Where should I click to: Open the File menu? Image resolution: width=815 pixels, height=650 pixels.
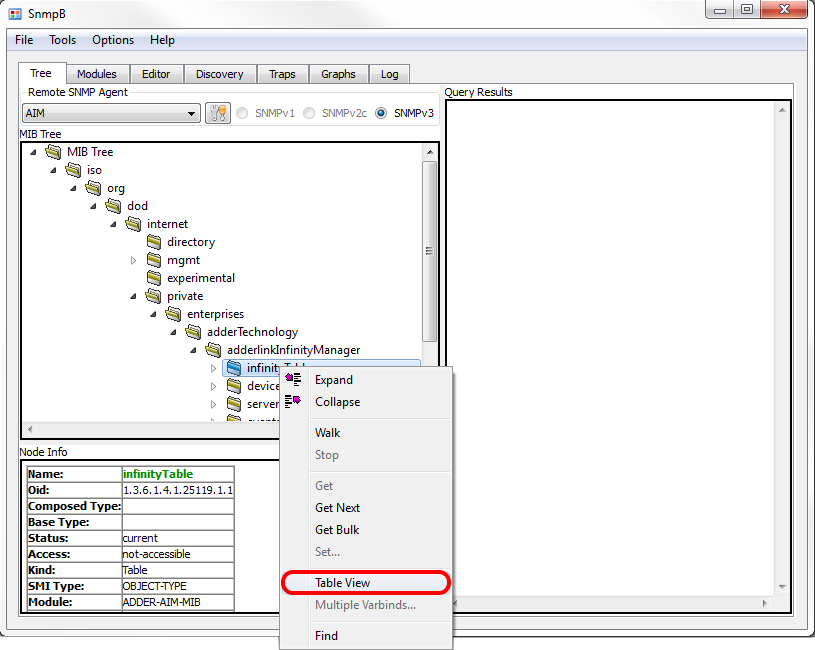(24, 40)
